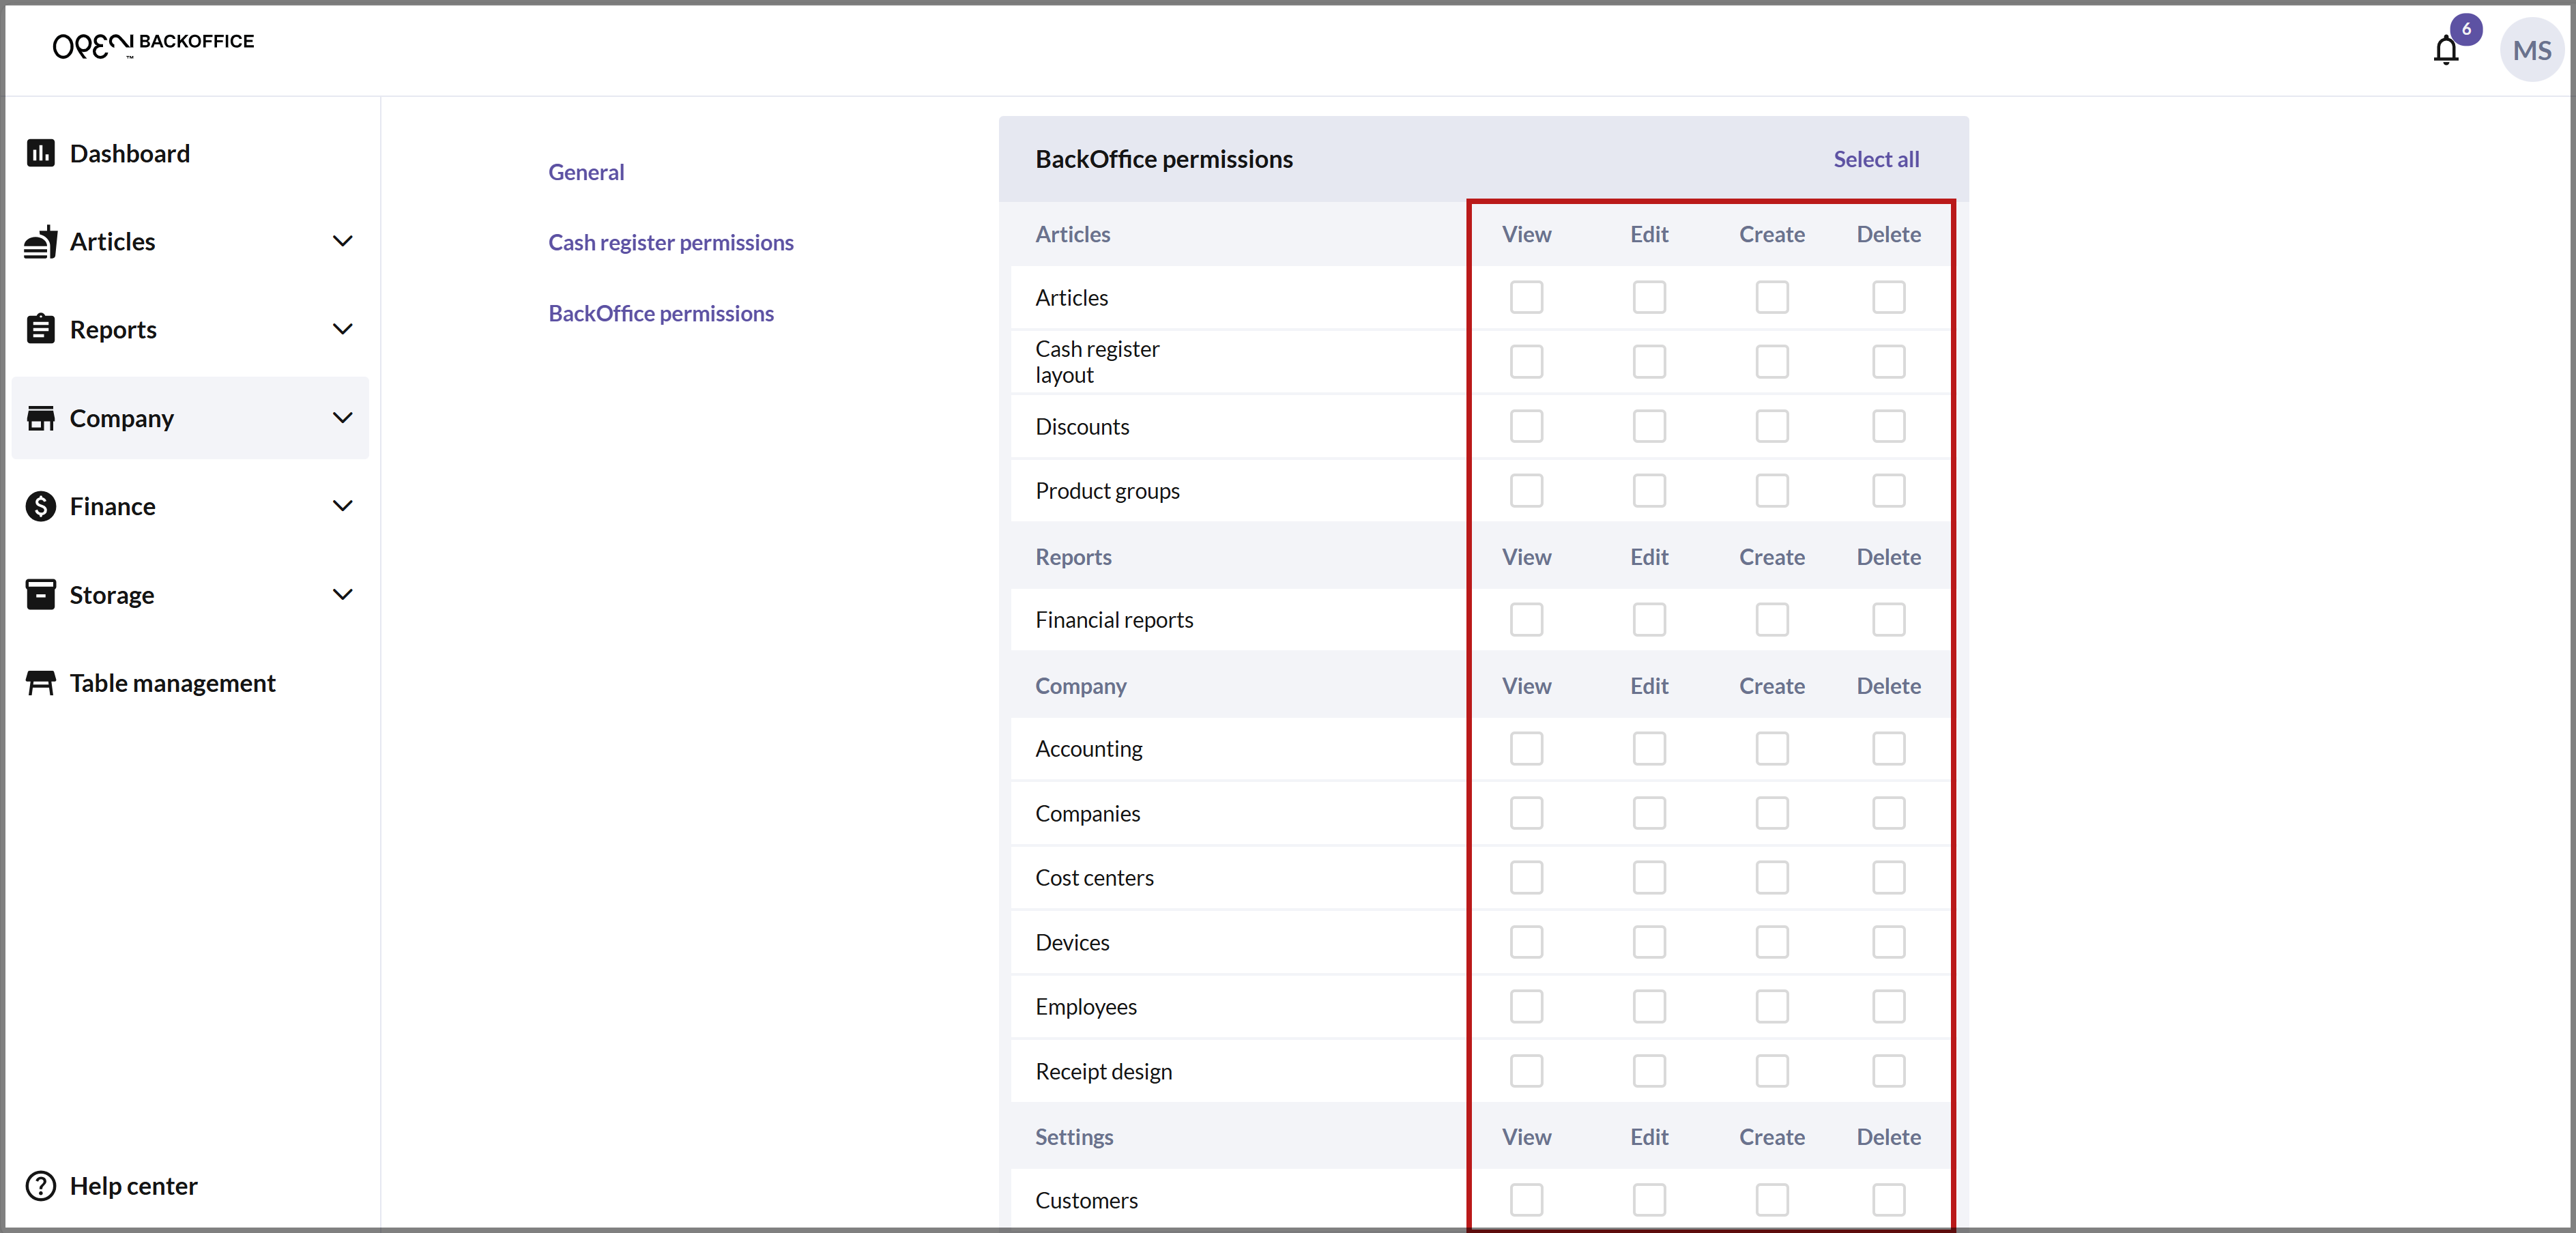Open the Finance menu label
2576x1233 pixels.
(x=112, y=506)
